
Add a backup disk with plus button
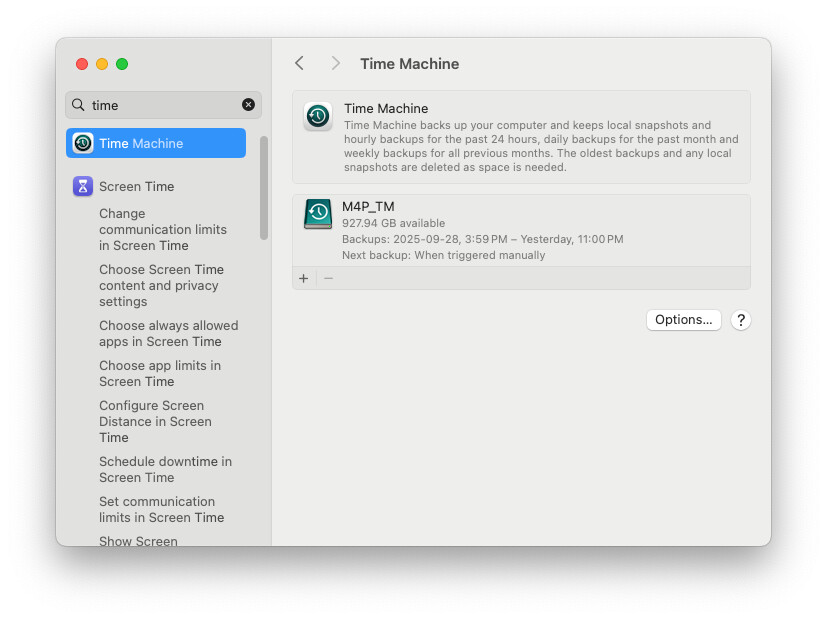304,278
